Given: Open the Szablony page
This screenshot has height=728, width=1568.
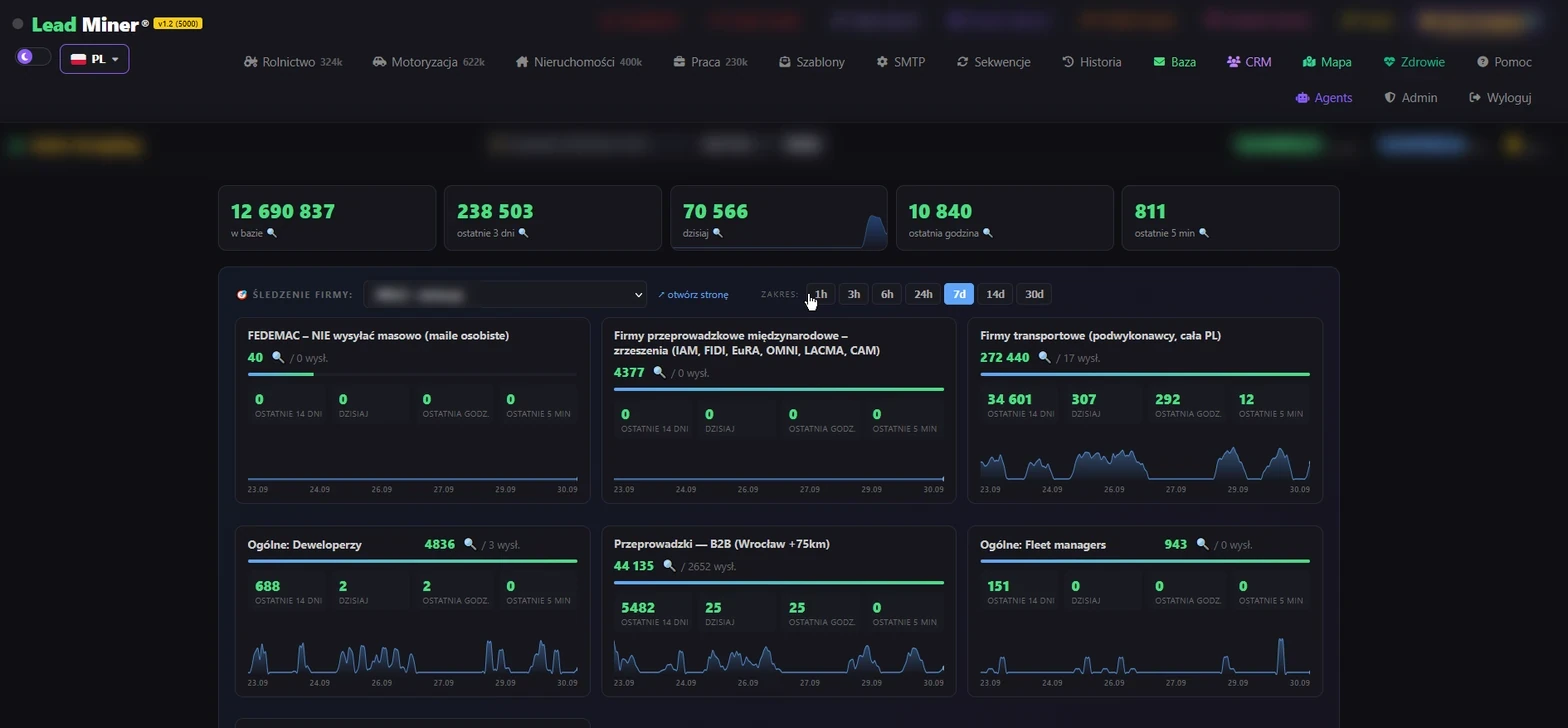Looking at the screenshot, I should [811, 62].
